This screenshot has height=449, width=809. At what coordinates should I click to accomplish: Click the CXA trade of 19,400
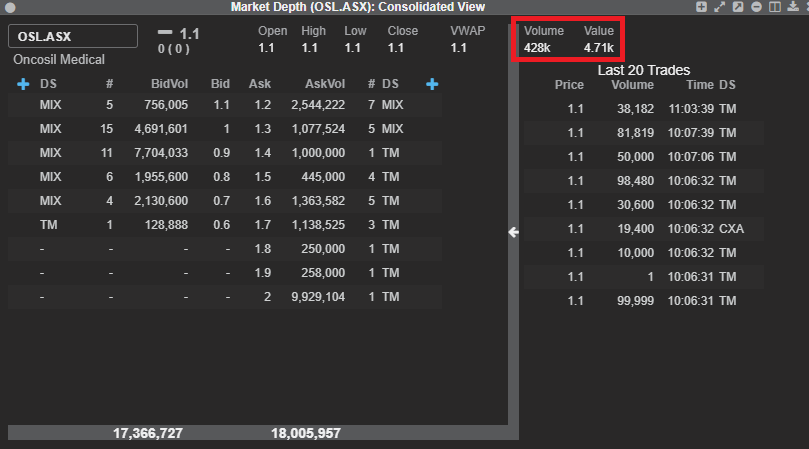644,229
